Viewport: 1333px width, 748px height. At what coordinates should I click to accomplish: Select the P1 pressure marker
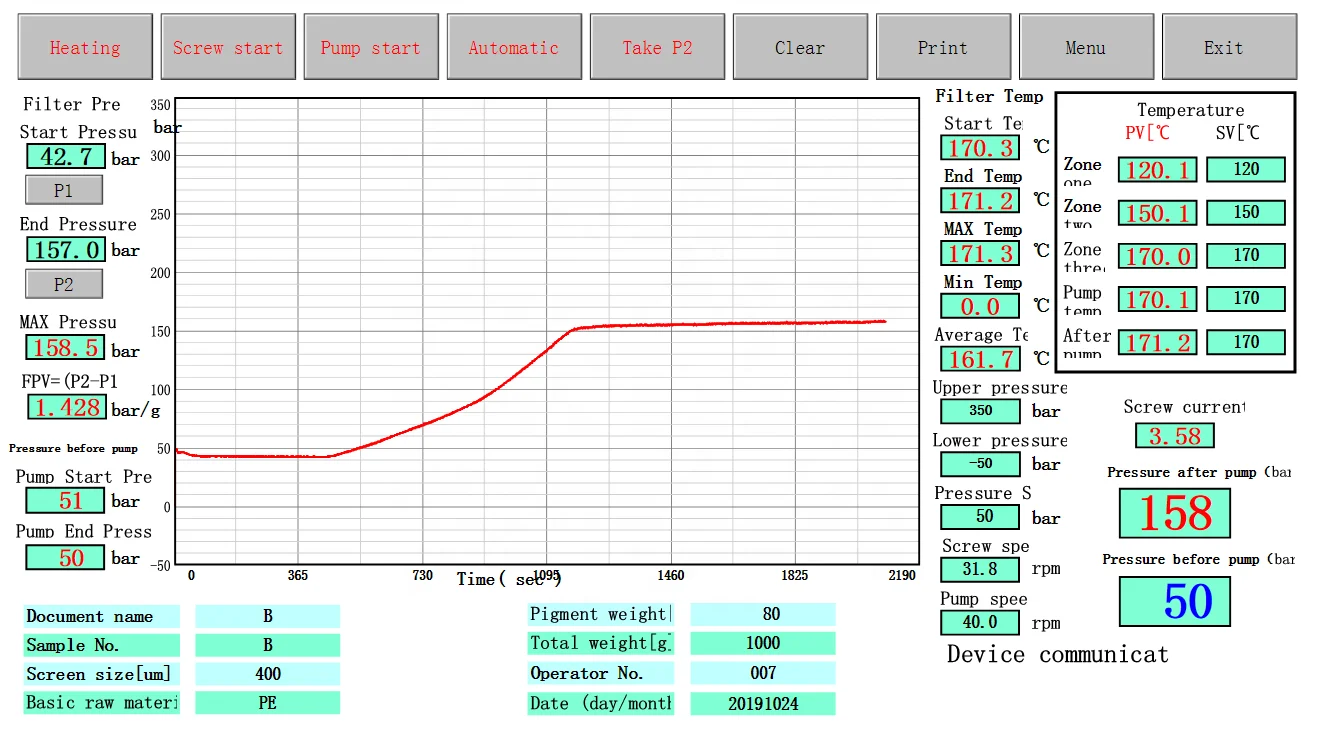pyautogui.click(x=63, y=189)
